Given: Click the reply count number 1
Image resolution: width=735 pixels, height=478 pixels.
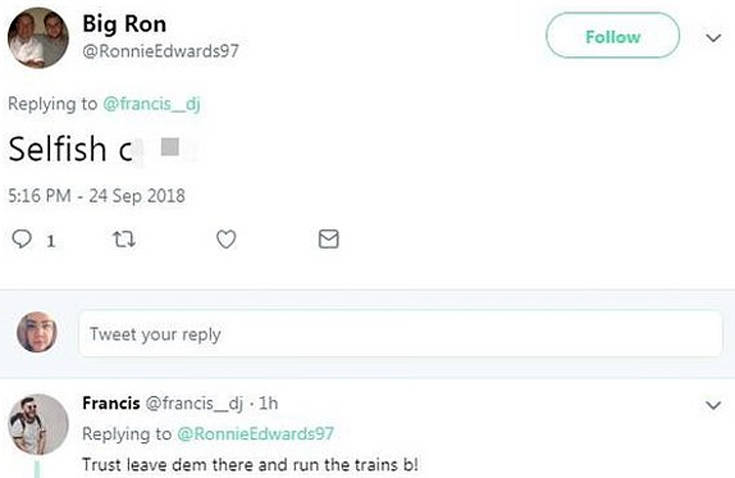Looking at the screenshot, I should [50, 240].
